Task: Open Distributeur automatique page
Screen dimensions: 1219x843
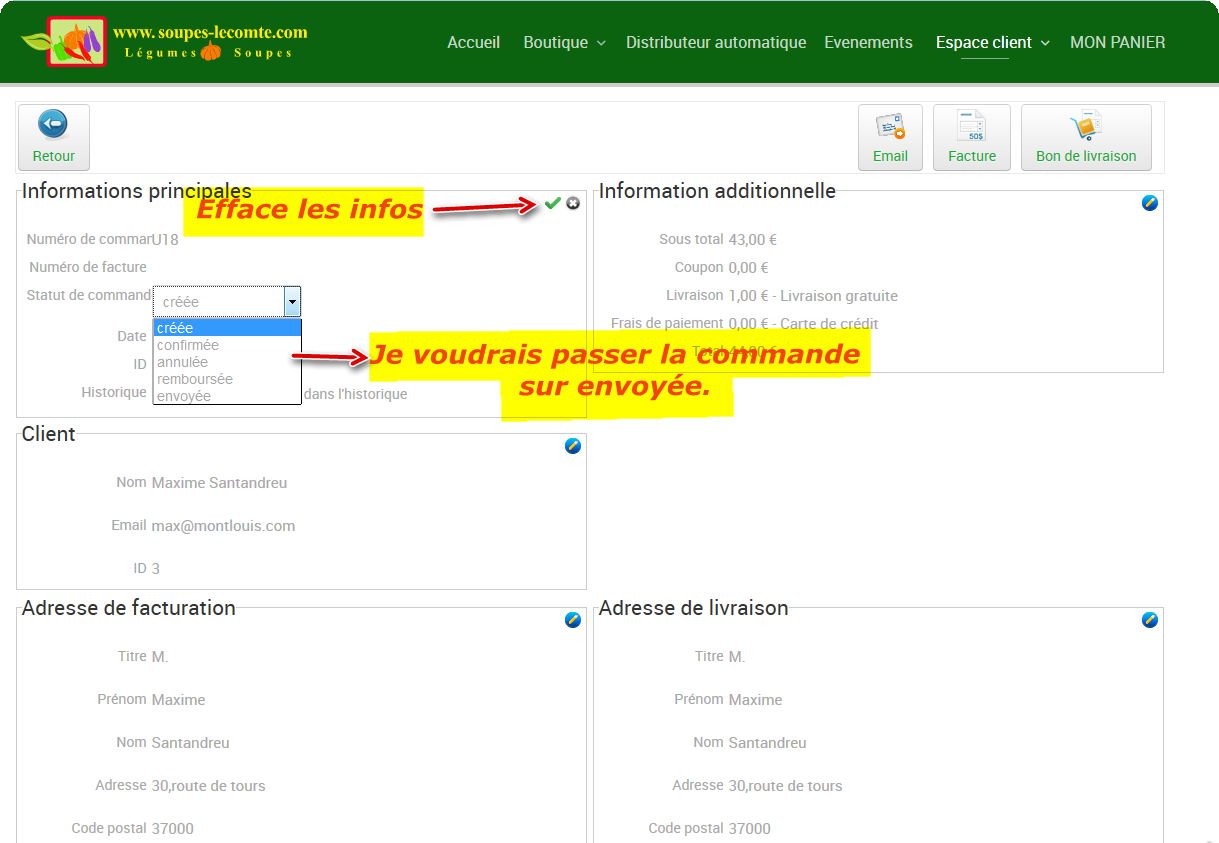Action: click(716, 42)
